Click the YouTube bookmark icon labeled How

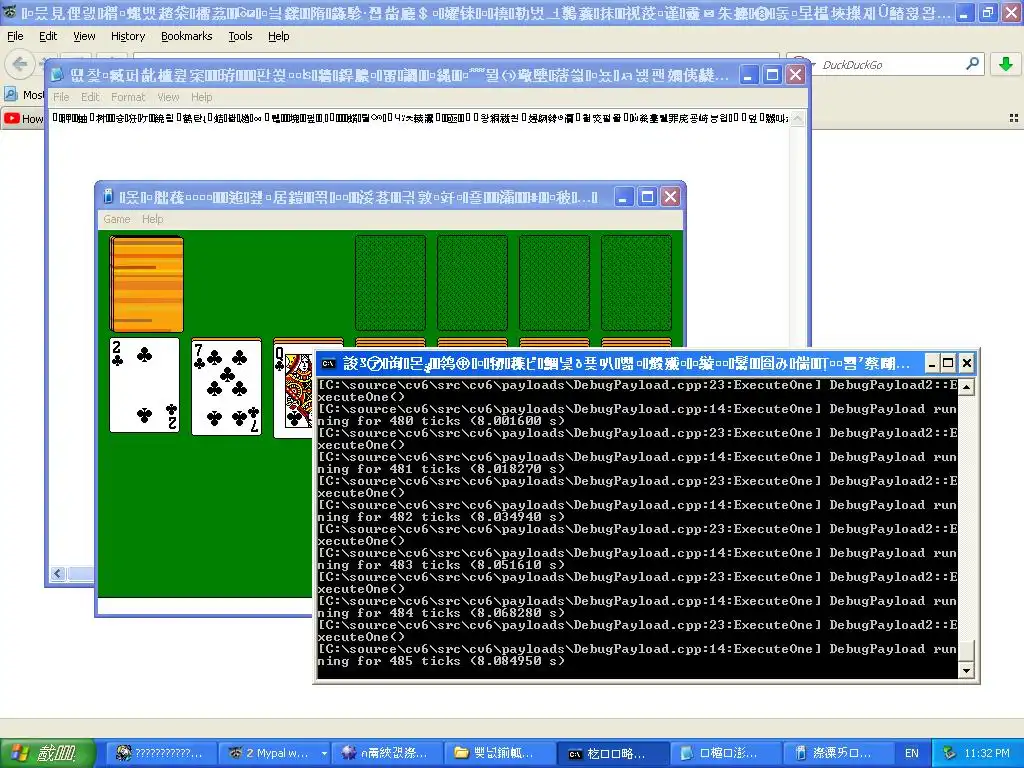click(x=12, y=118)
